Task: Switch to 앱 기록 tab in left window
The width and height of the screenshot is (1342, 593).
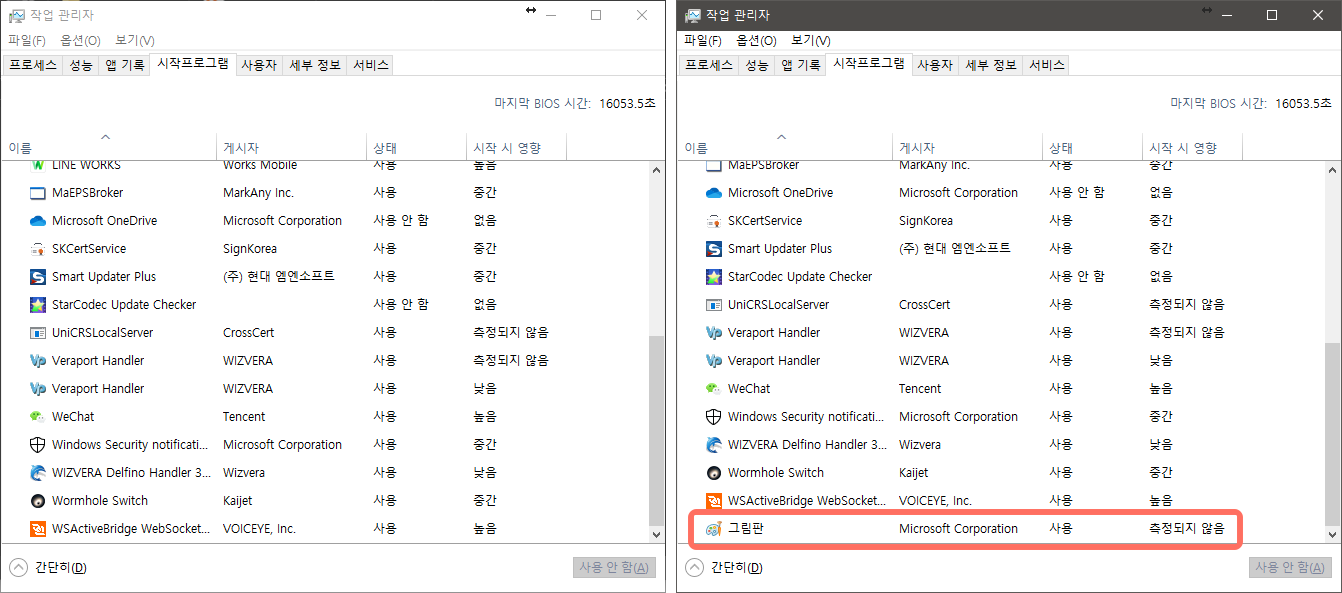Action: point(126,65)
